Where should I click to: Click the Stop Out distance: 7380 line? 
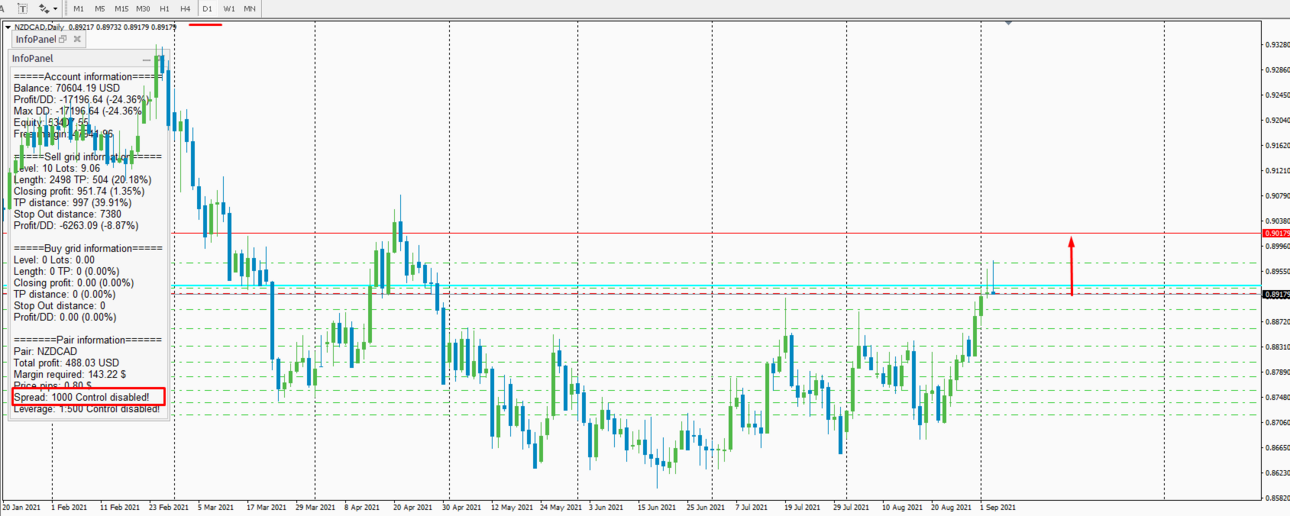tap(67, 214)
